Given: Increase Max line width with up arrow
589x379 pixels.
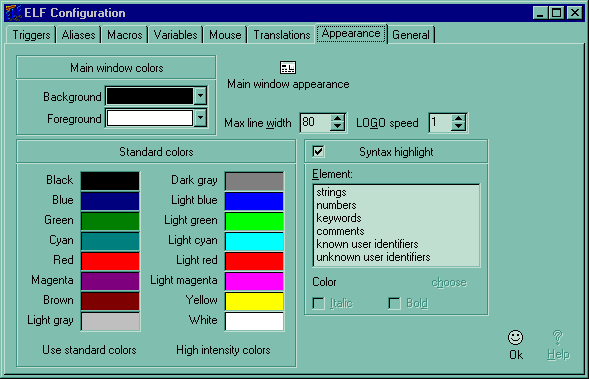Looking at the screenshot, I should [x=337, y=118].
